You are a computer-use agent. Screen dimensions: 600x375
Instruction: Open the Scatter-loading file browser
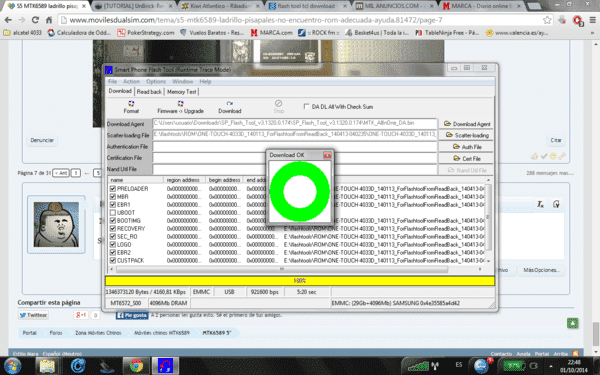(x=466, y=135)
